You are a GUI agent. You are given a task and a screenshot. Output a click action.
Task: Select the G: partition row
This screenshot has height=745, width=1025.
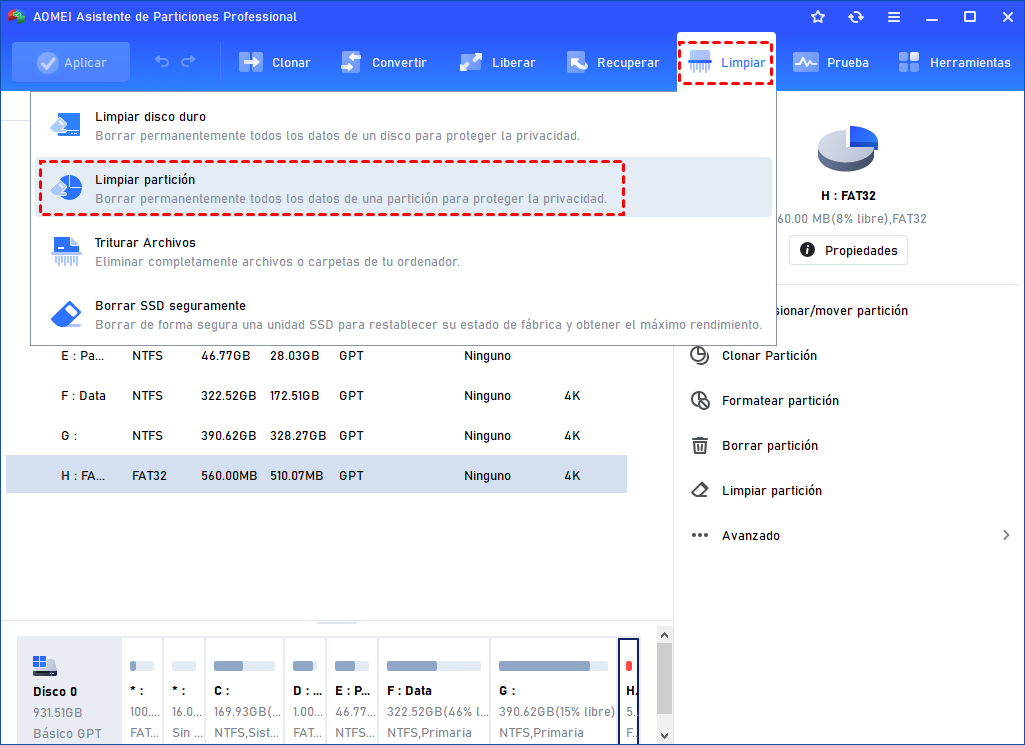click(x=316, y=436)
